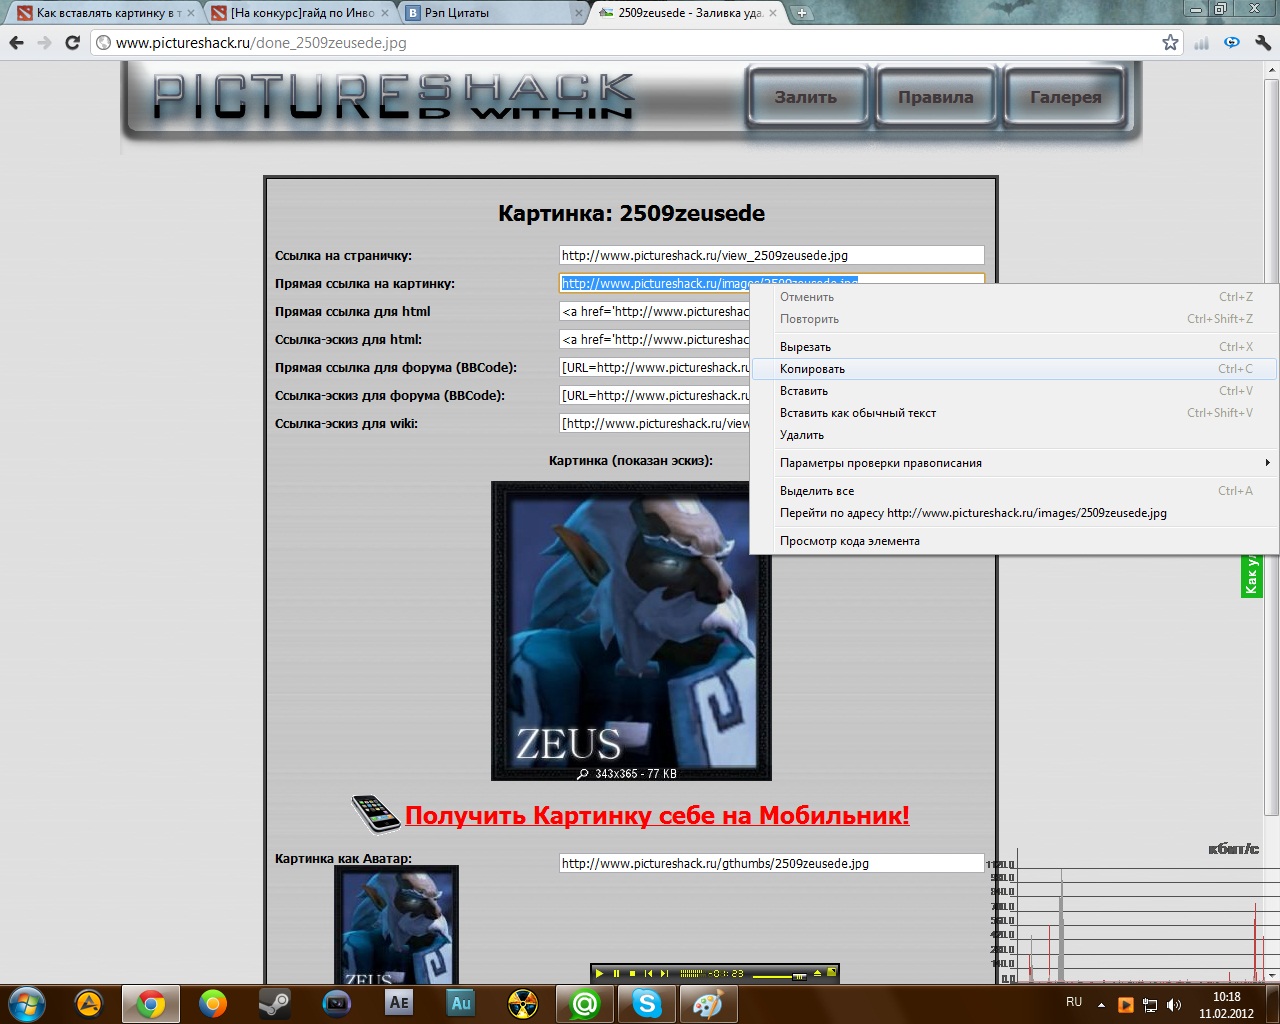The image size is (1280, 1024).
Task: Choose 'Просмотр кода элемента' menu entry
Action: coord(1014,541)
